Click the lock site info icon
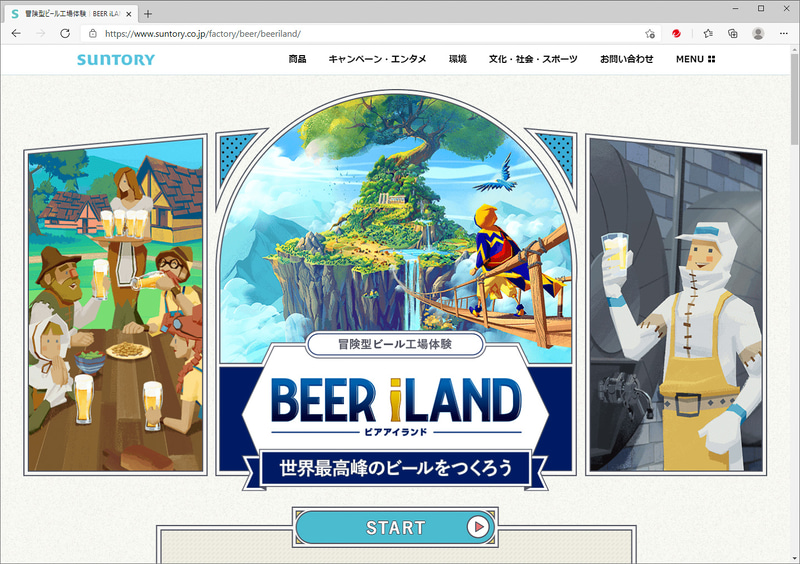 [x=92, y=34]
